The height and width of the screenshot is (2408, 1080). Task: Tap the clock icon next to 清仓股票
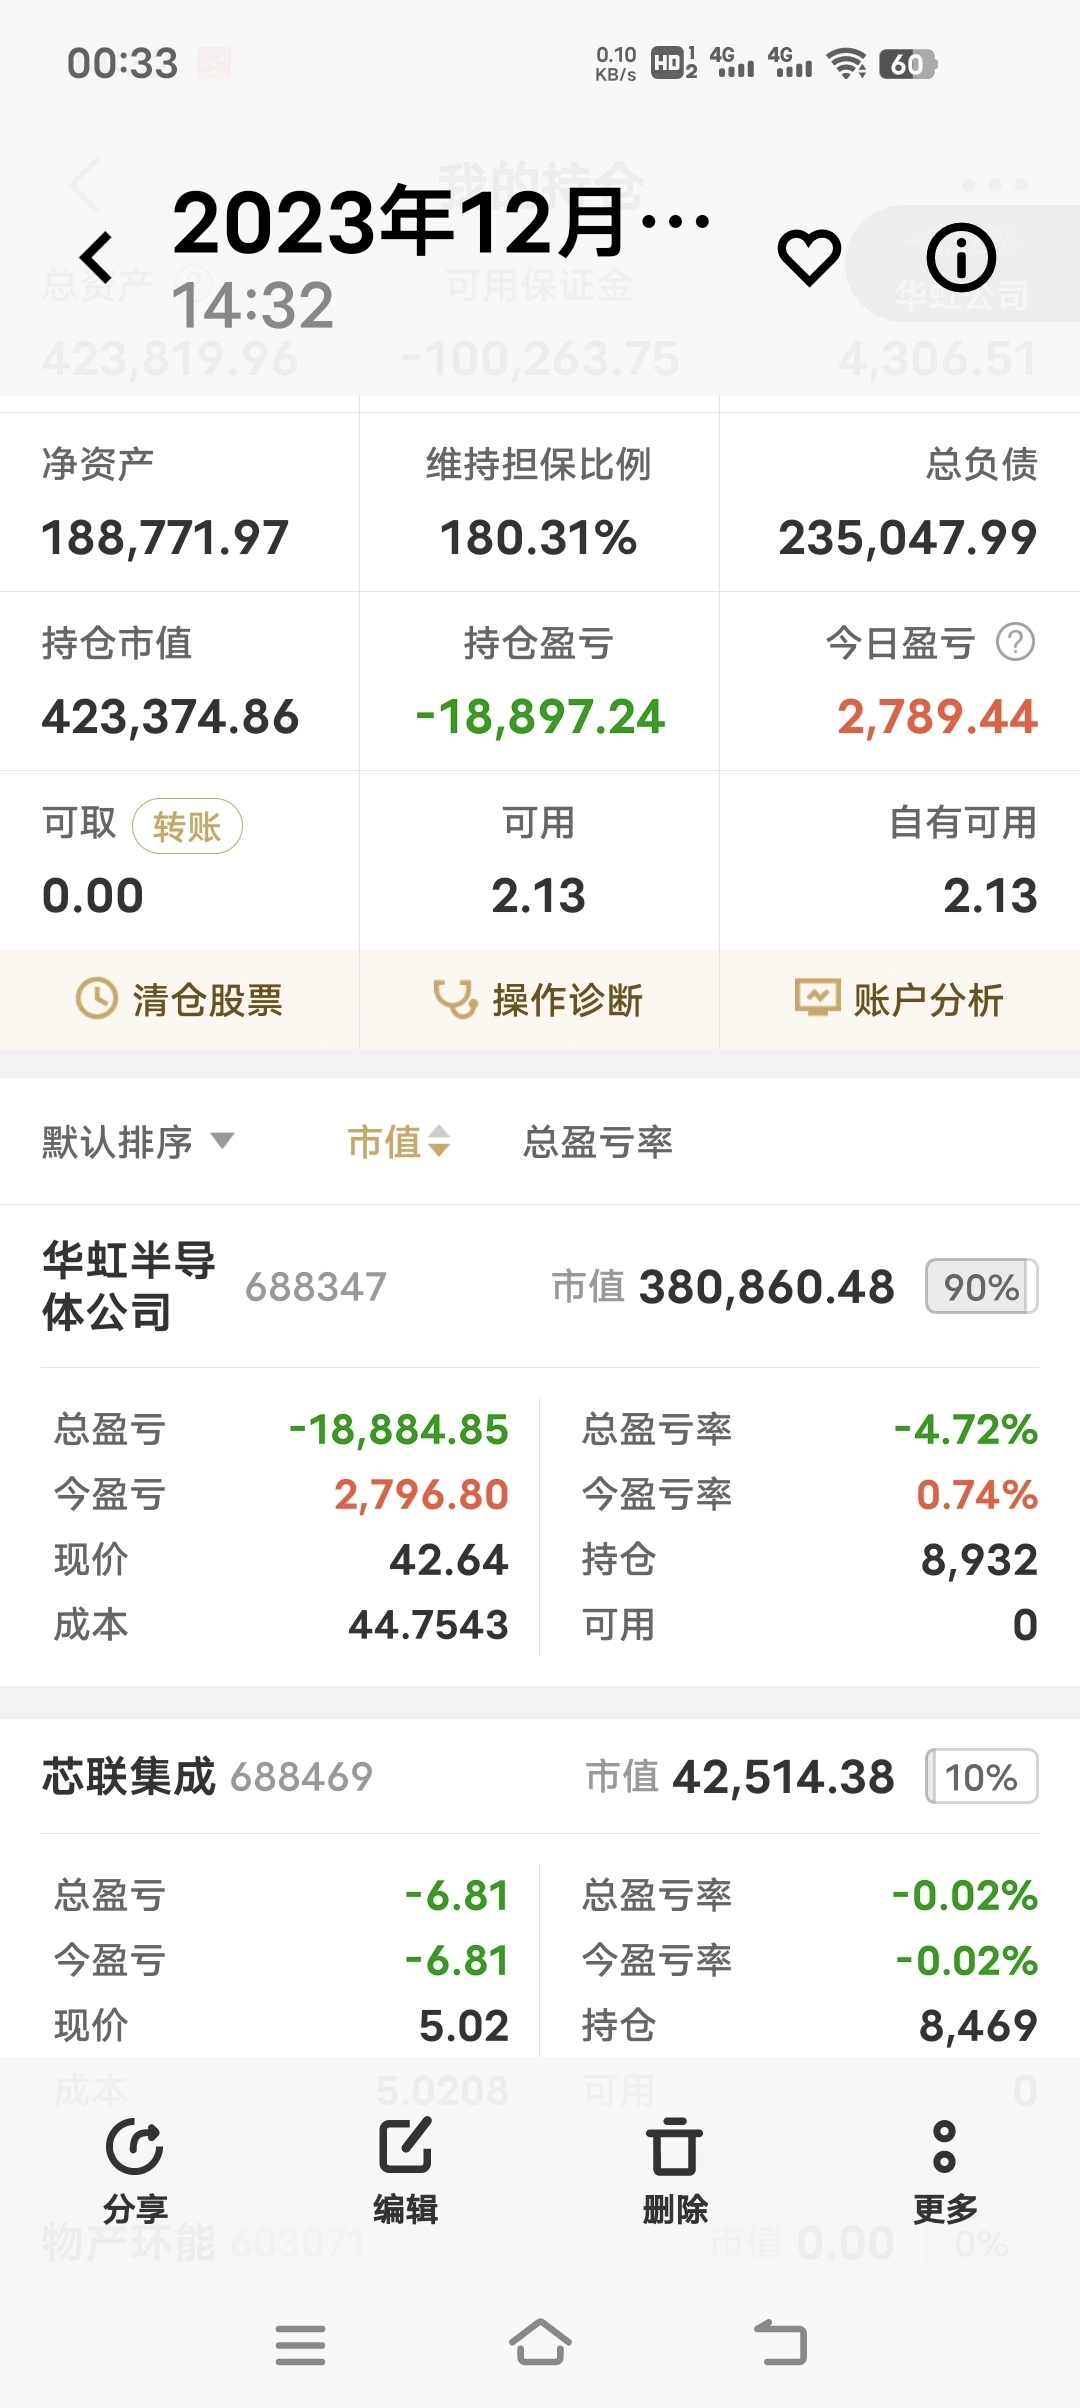click(x=97, y=999)
